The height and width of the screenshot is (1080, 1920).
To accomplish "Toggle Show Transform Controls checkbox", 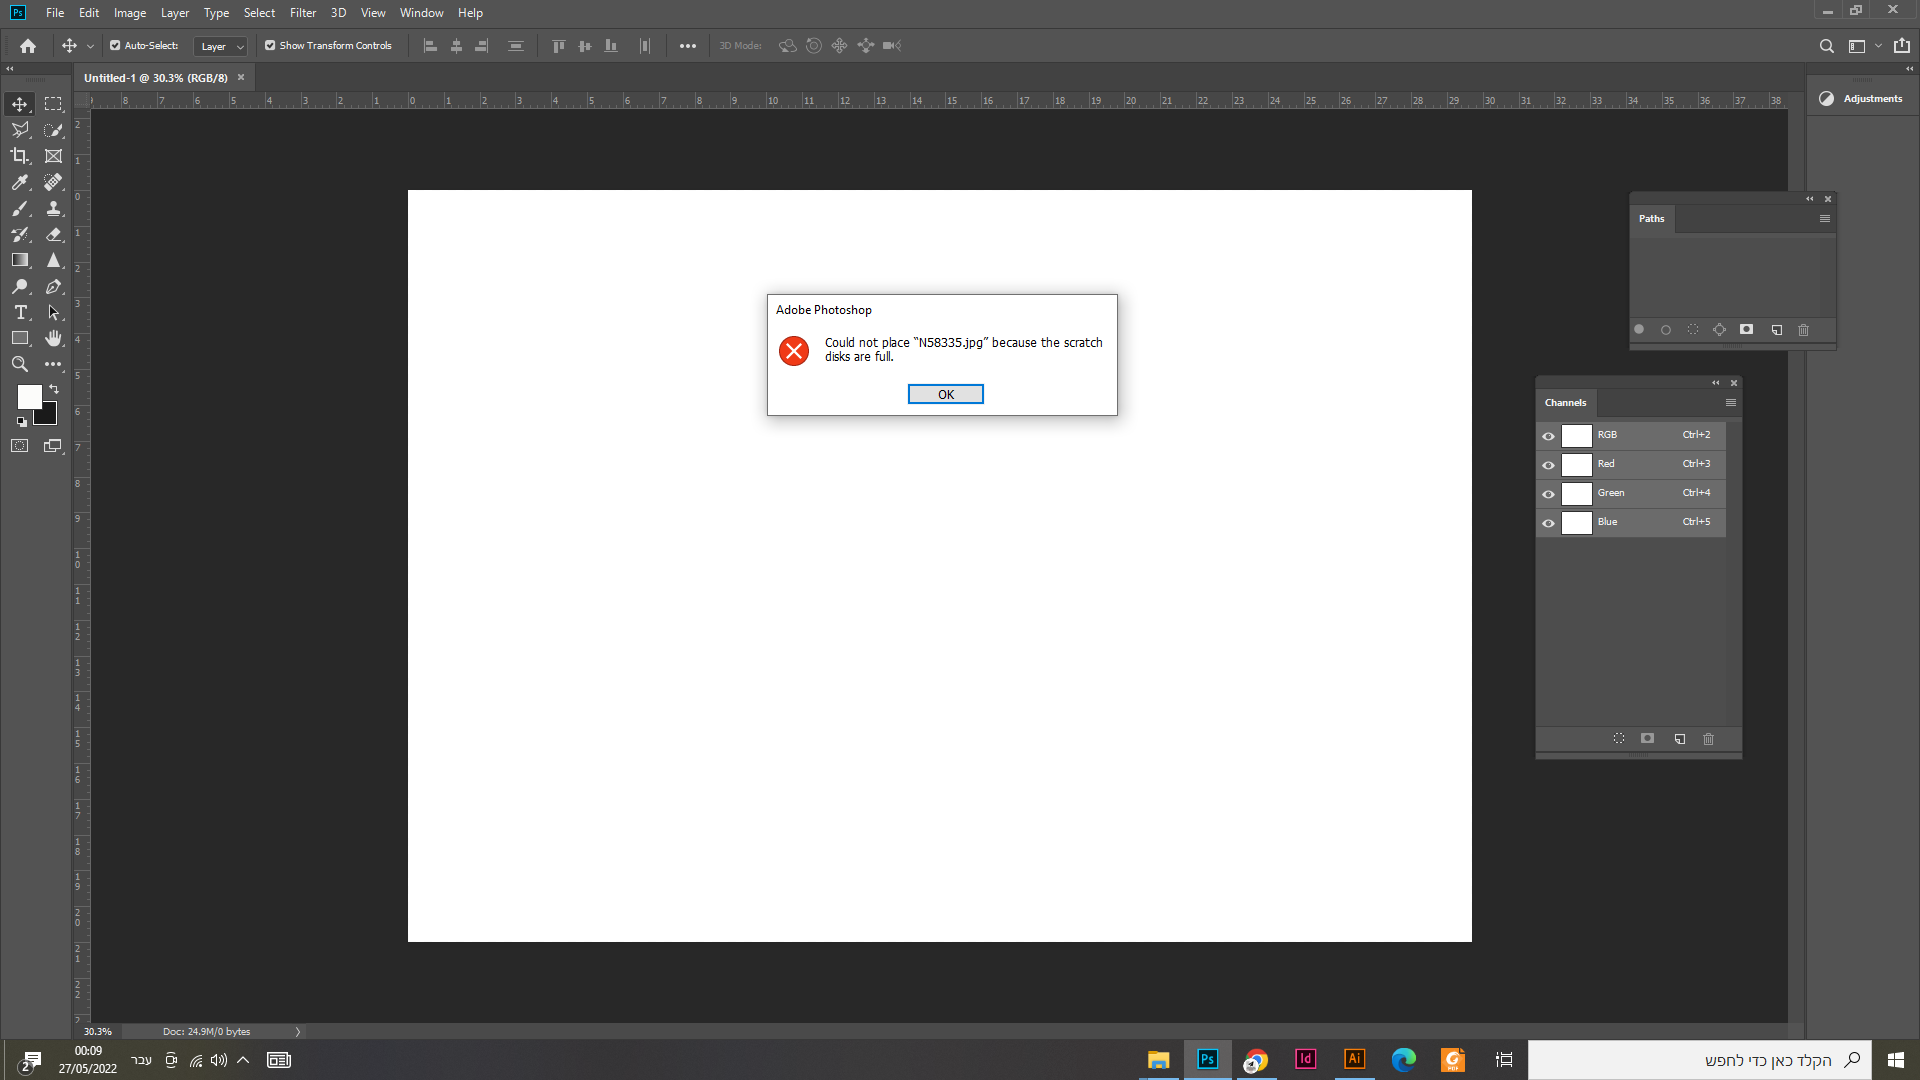I will pyautogui.click(x=270, y=46).
